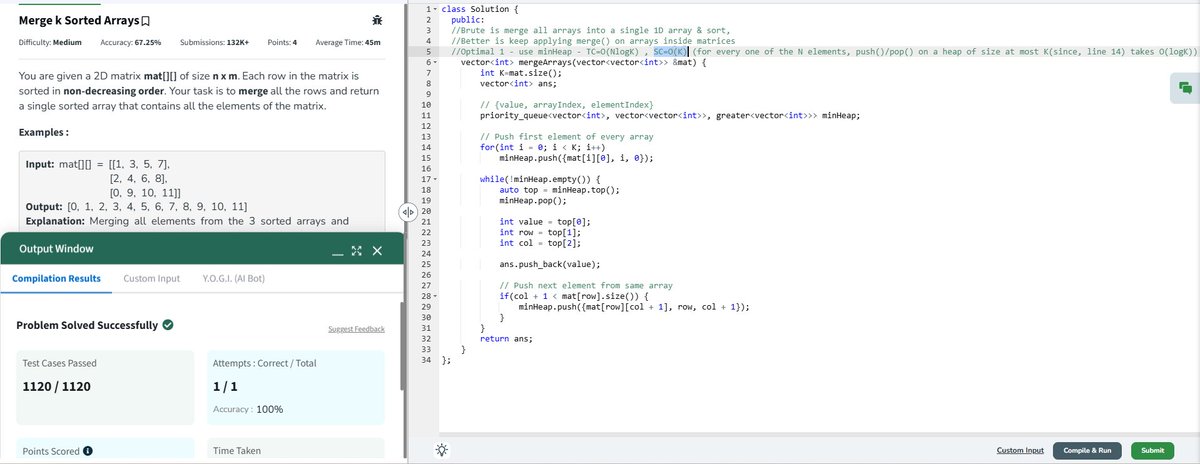Click the Points Scored info icon

click(x=88, y=451)
